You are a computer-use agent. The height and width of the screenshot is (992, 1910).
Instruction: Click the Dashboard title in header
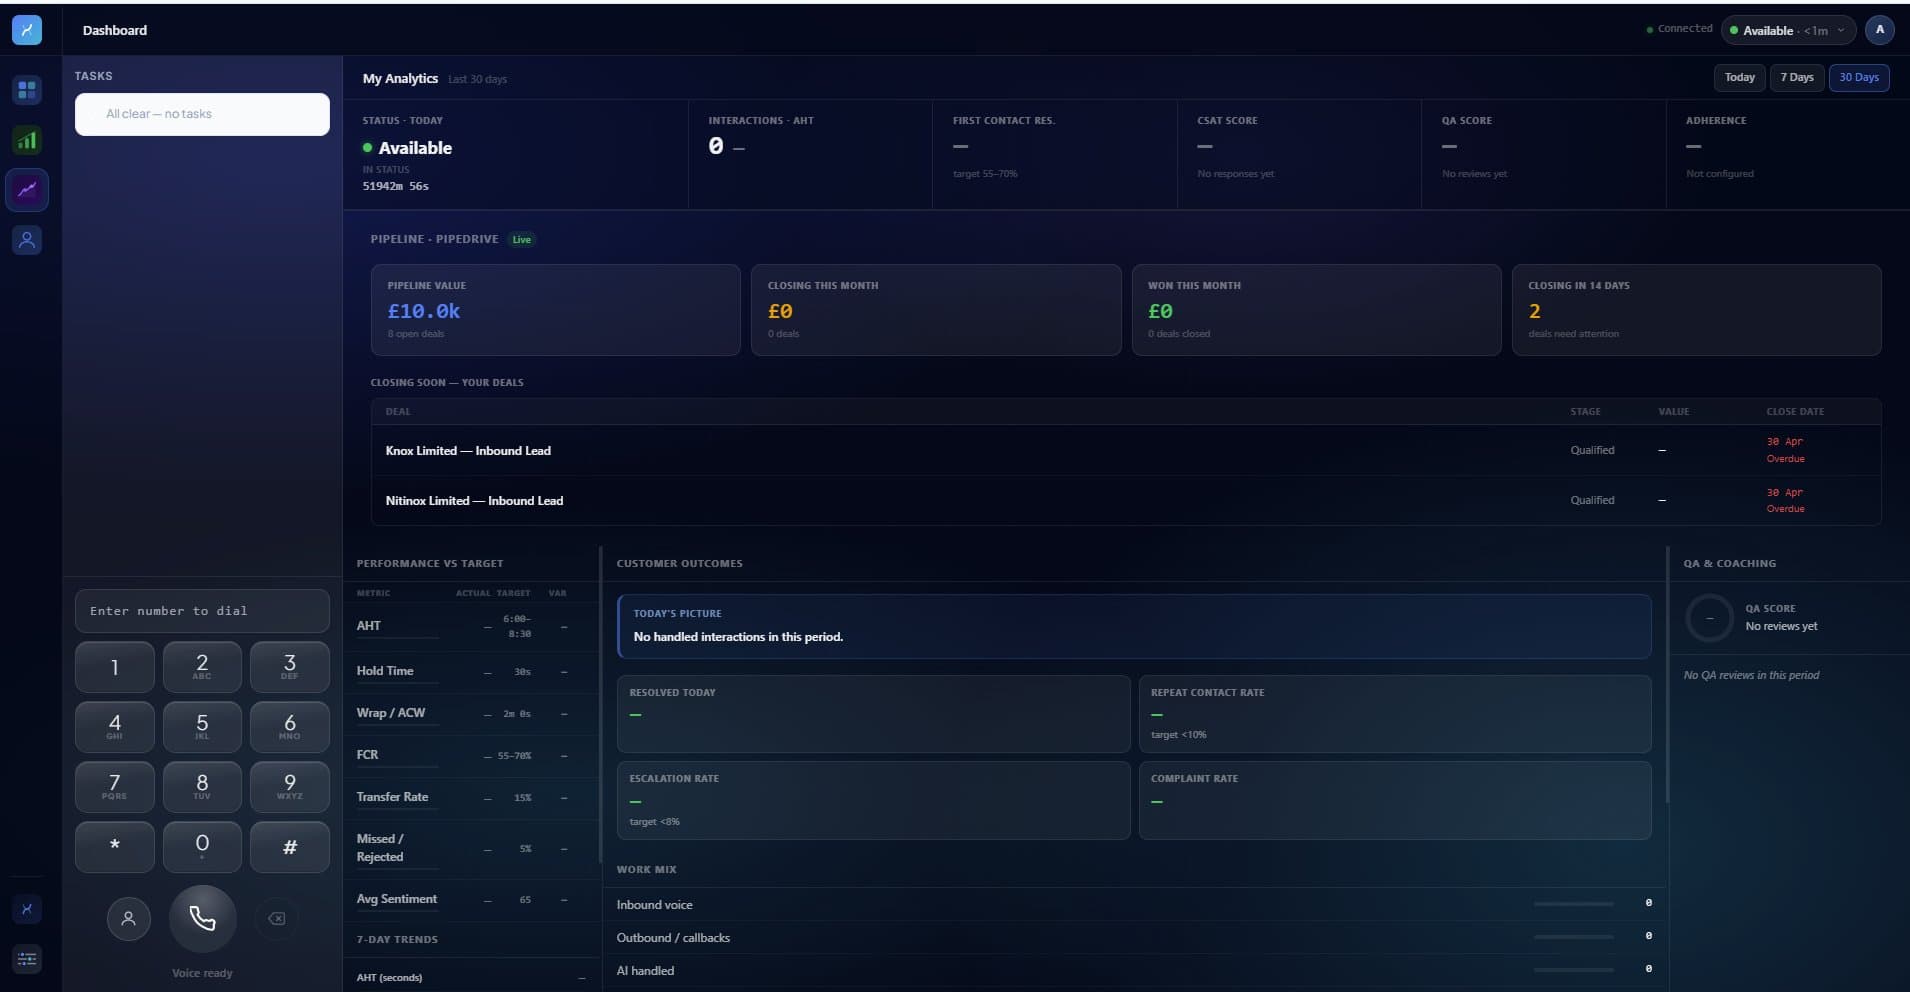click(x=115, y=30)
